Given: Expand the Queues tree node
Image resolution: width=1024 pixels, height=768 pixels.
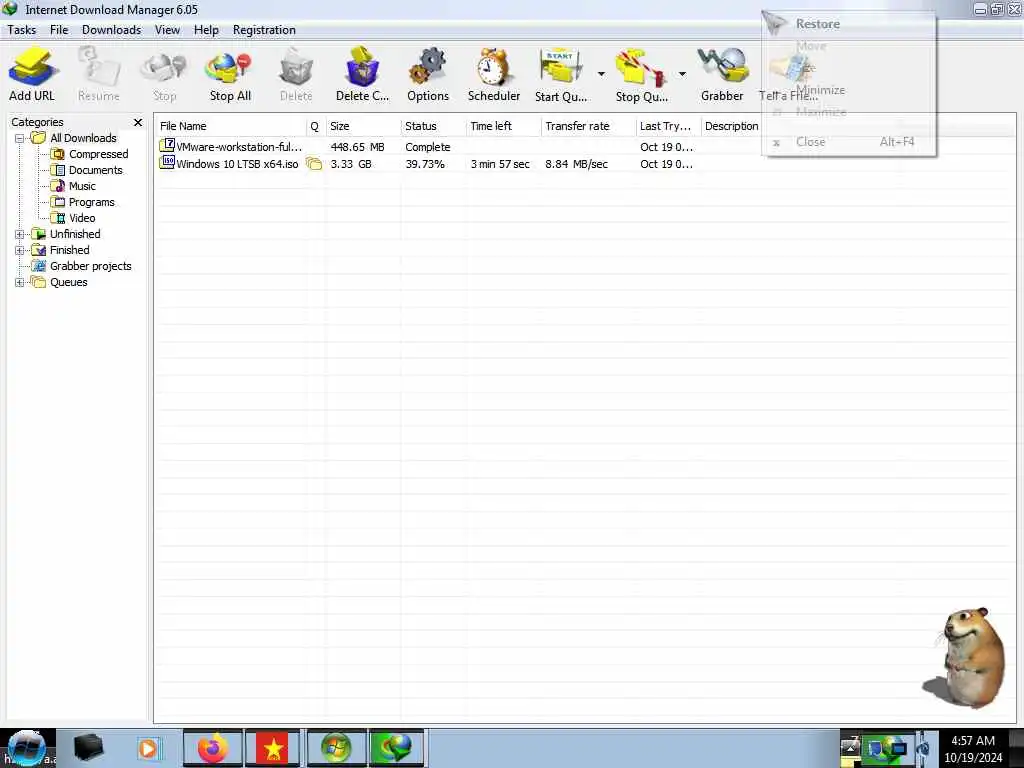Looking at the screenshot, I should (x=20, y=283).
